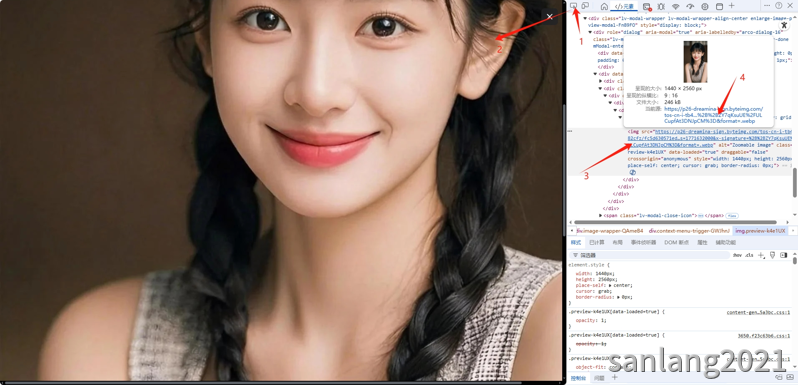Switch to Event Listeners (事件侦听器) tab
Screen dimensions: 798x385
[x=643, y=242]
